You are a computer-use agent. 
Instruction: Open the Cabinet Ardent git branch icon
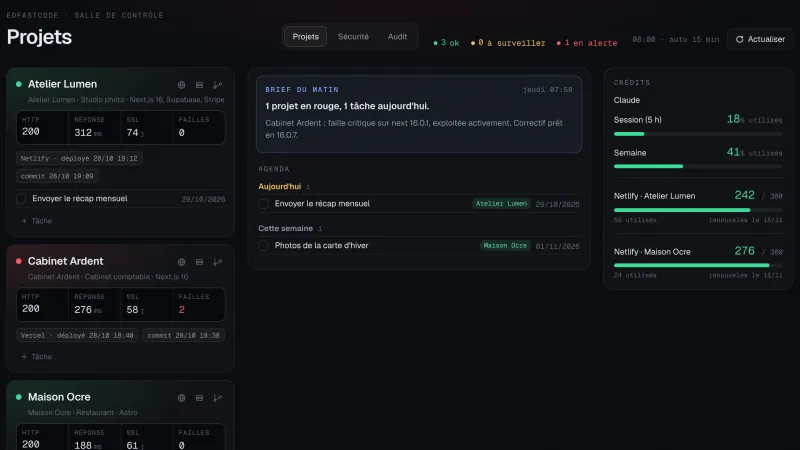coord(217,262)
